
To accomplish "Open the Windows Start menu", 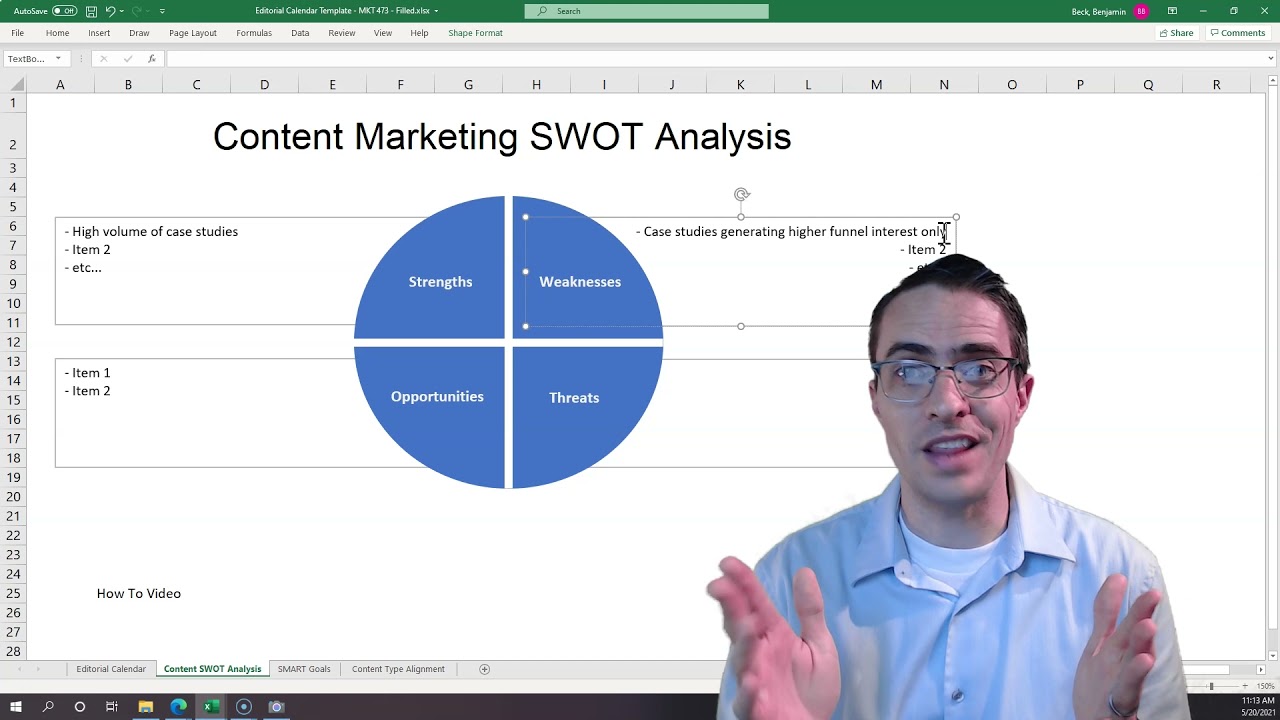I will 16,707.
